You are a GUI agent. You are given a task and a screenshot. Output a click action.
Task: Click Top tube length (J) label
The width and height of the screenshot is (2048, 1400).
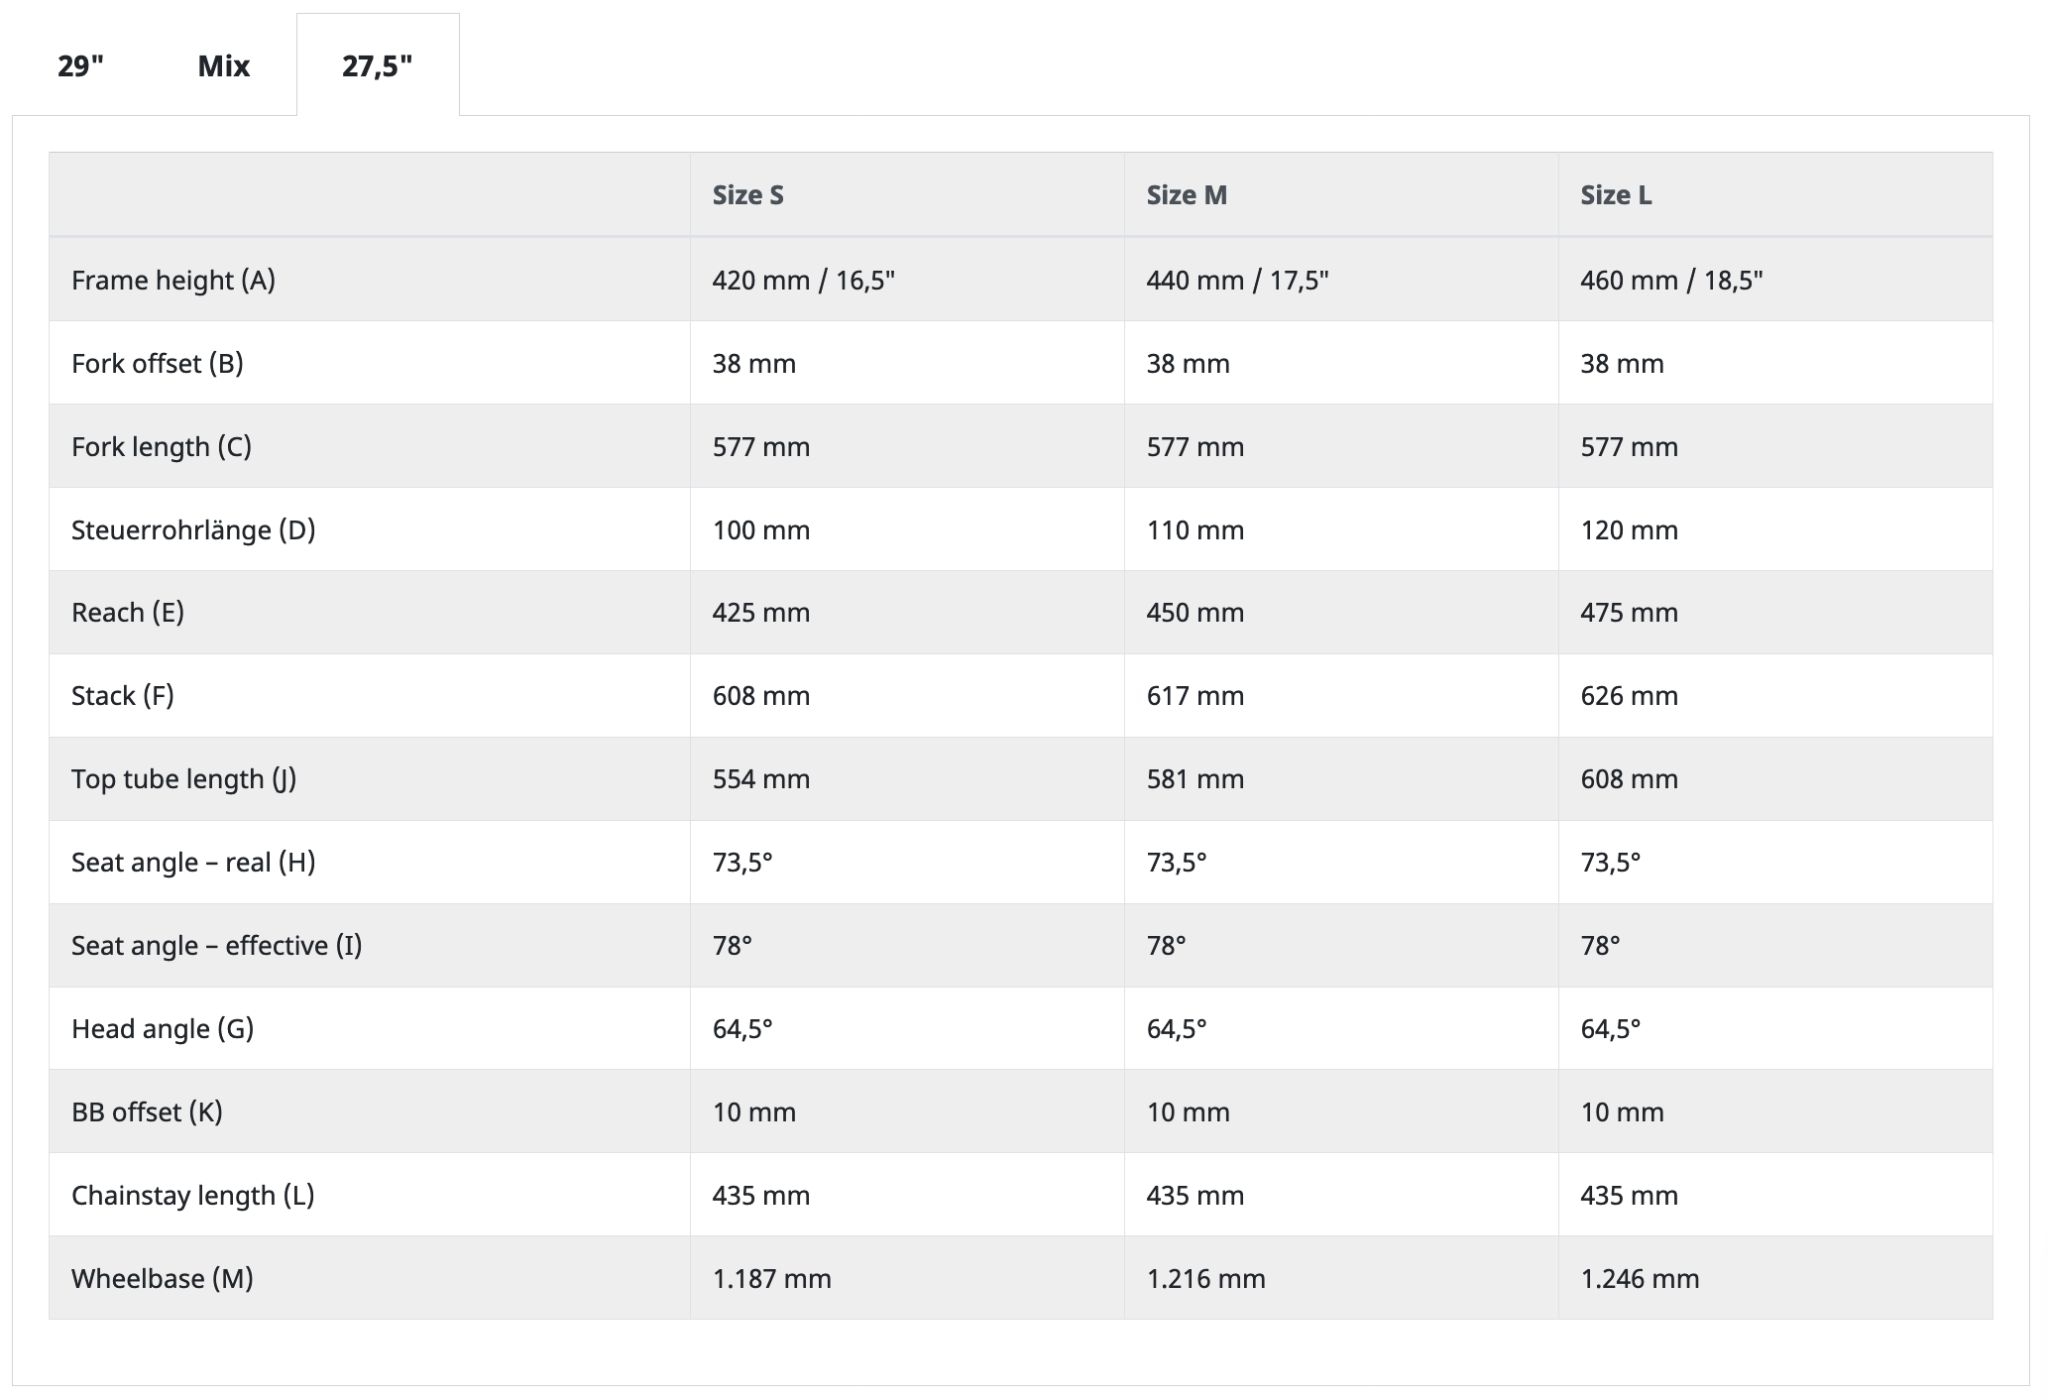click(184, 779)
